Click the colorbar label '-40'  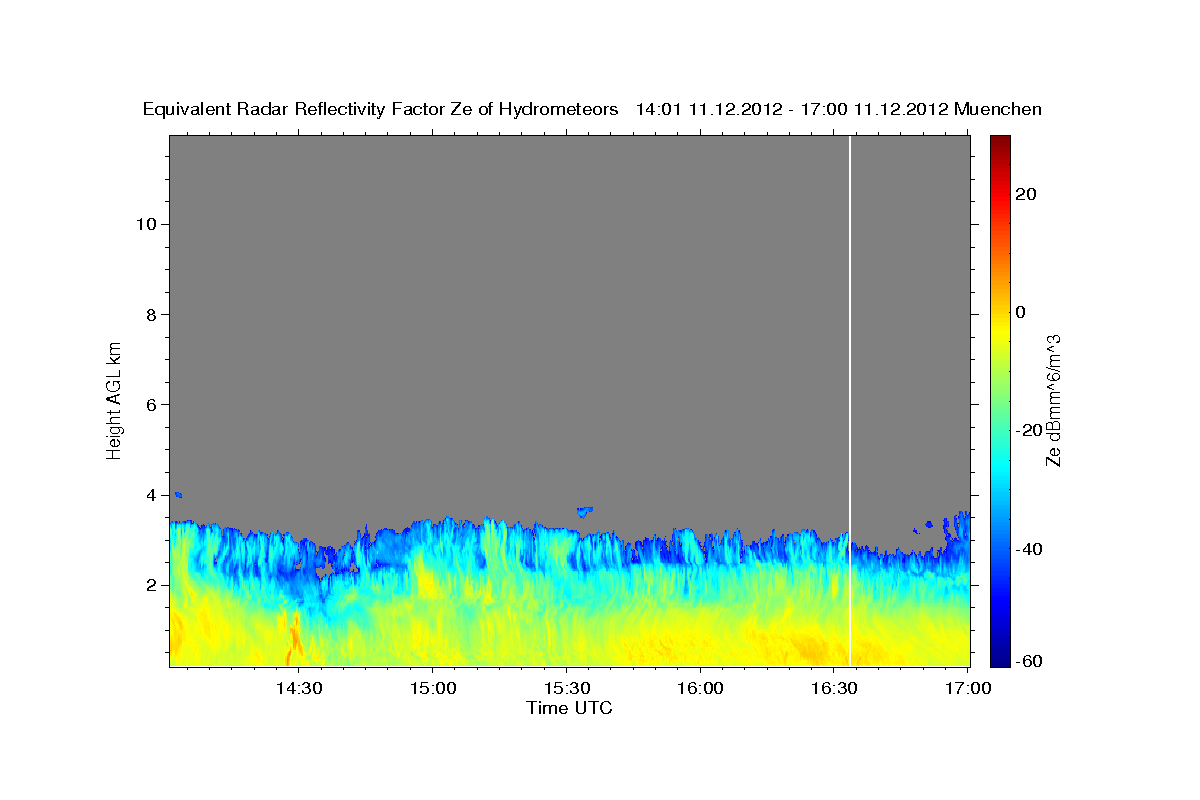click(x=1029, y=548)
